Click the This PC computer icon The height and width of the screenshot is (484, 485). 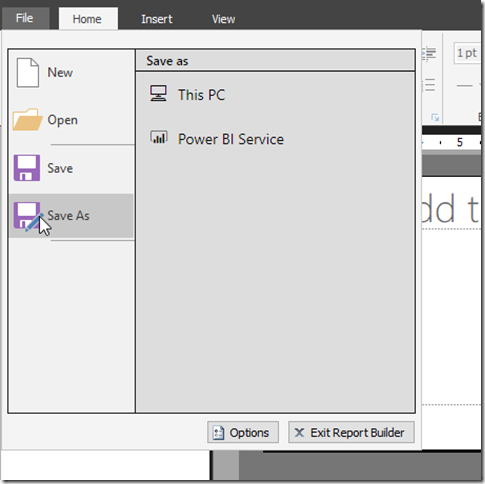158,94
